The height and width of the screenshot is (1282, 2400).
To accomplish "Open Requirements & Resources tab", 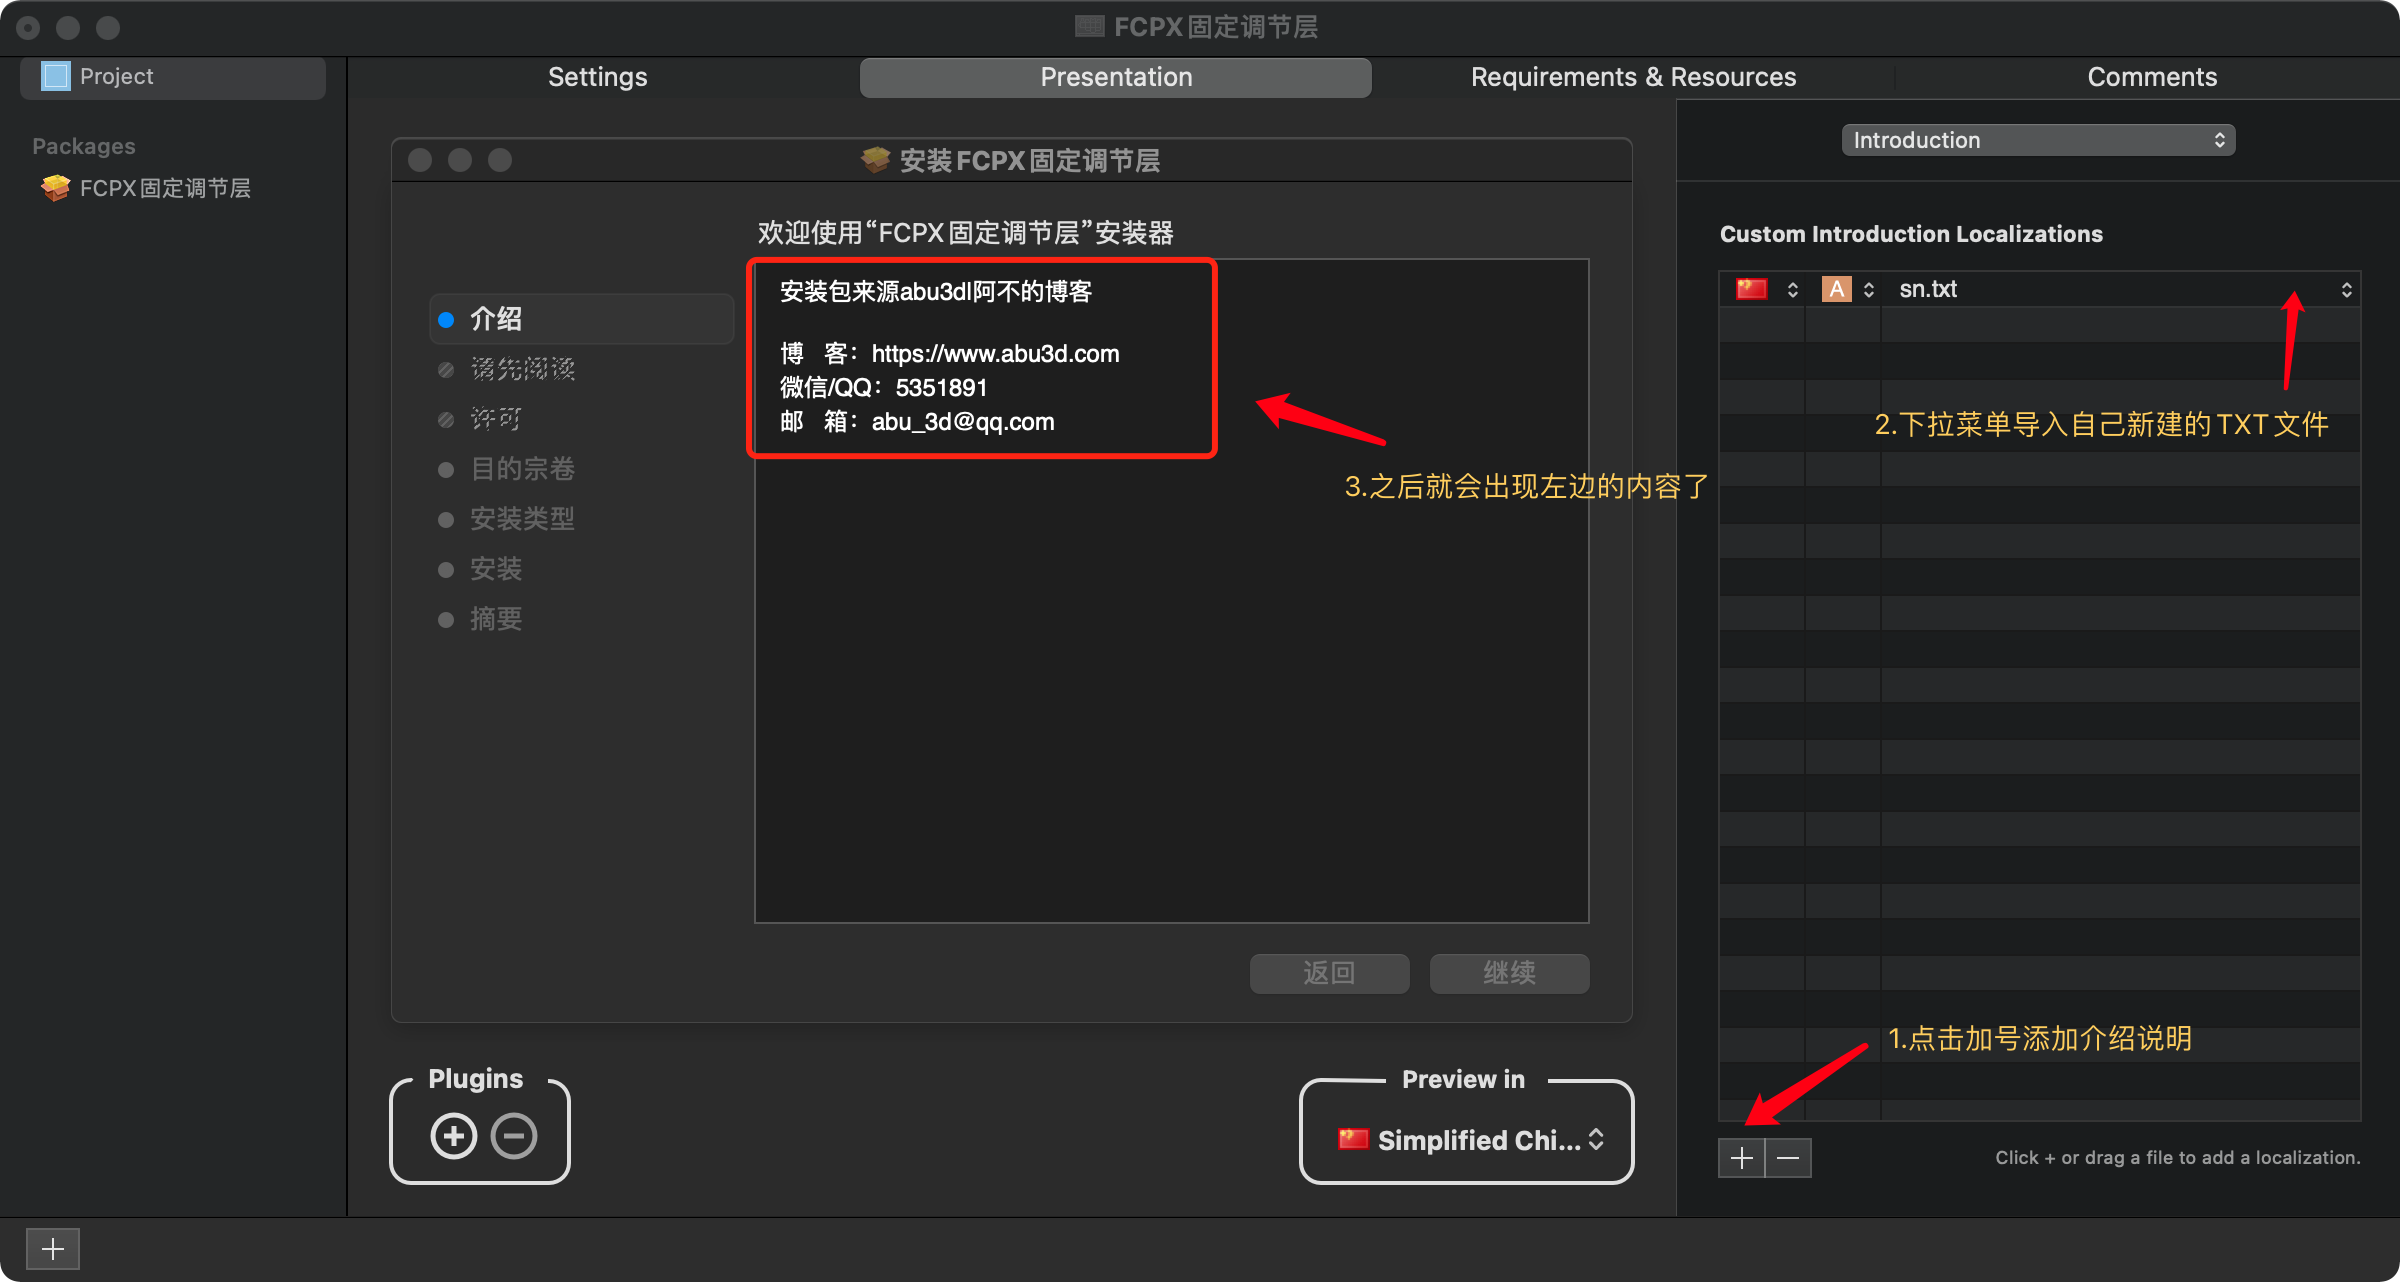I will pyautogui.click(x=1633, y=77).
